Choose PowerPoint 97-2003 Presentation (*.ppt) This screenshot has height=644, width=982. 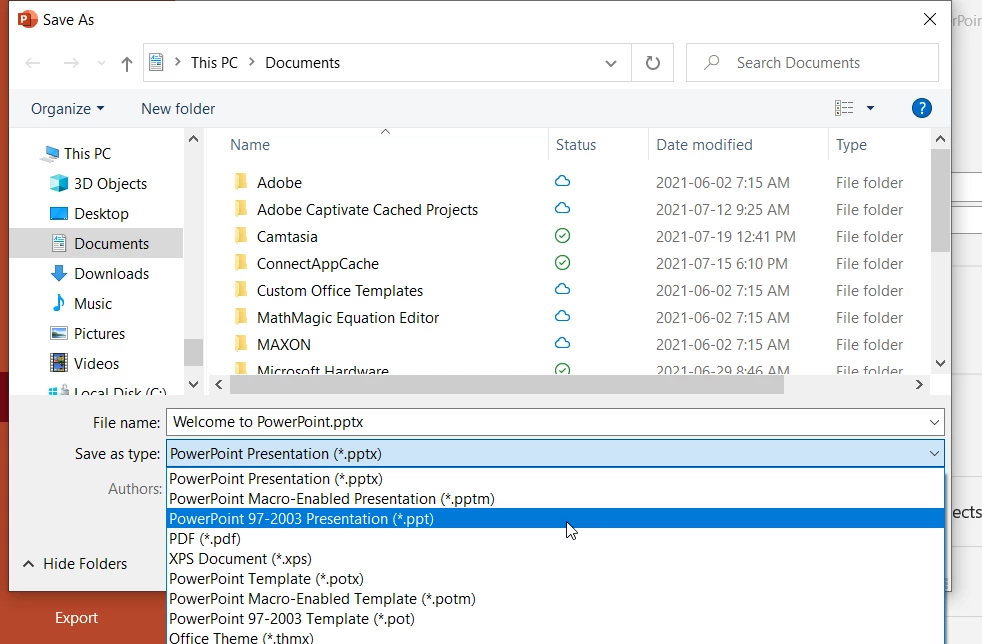tap(555, 519)
